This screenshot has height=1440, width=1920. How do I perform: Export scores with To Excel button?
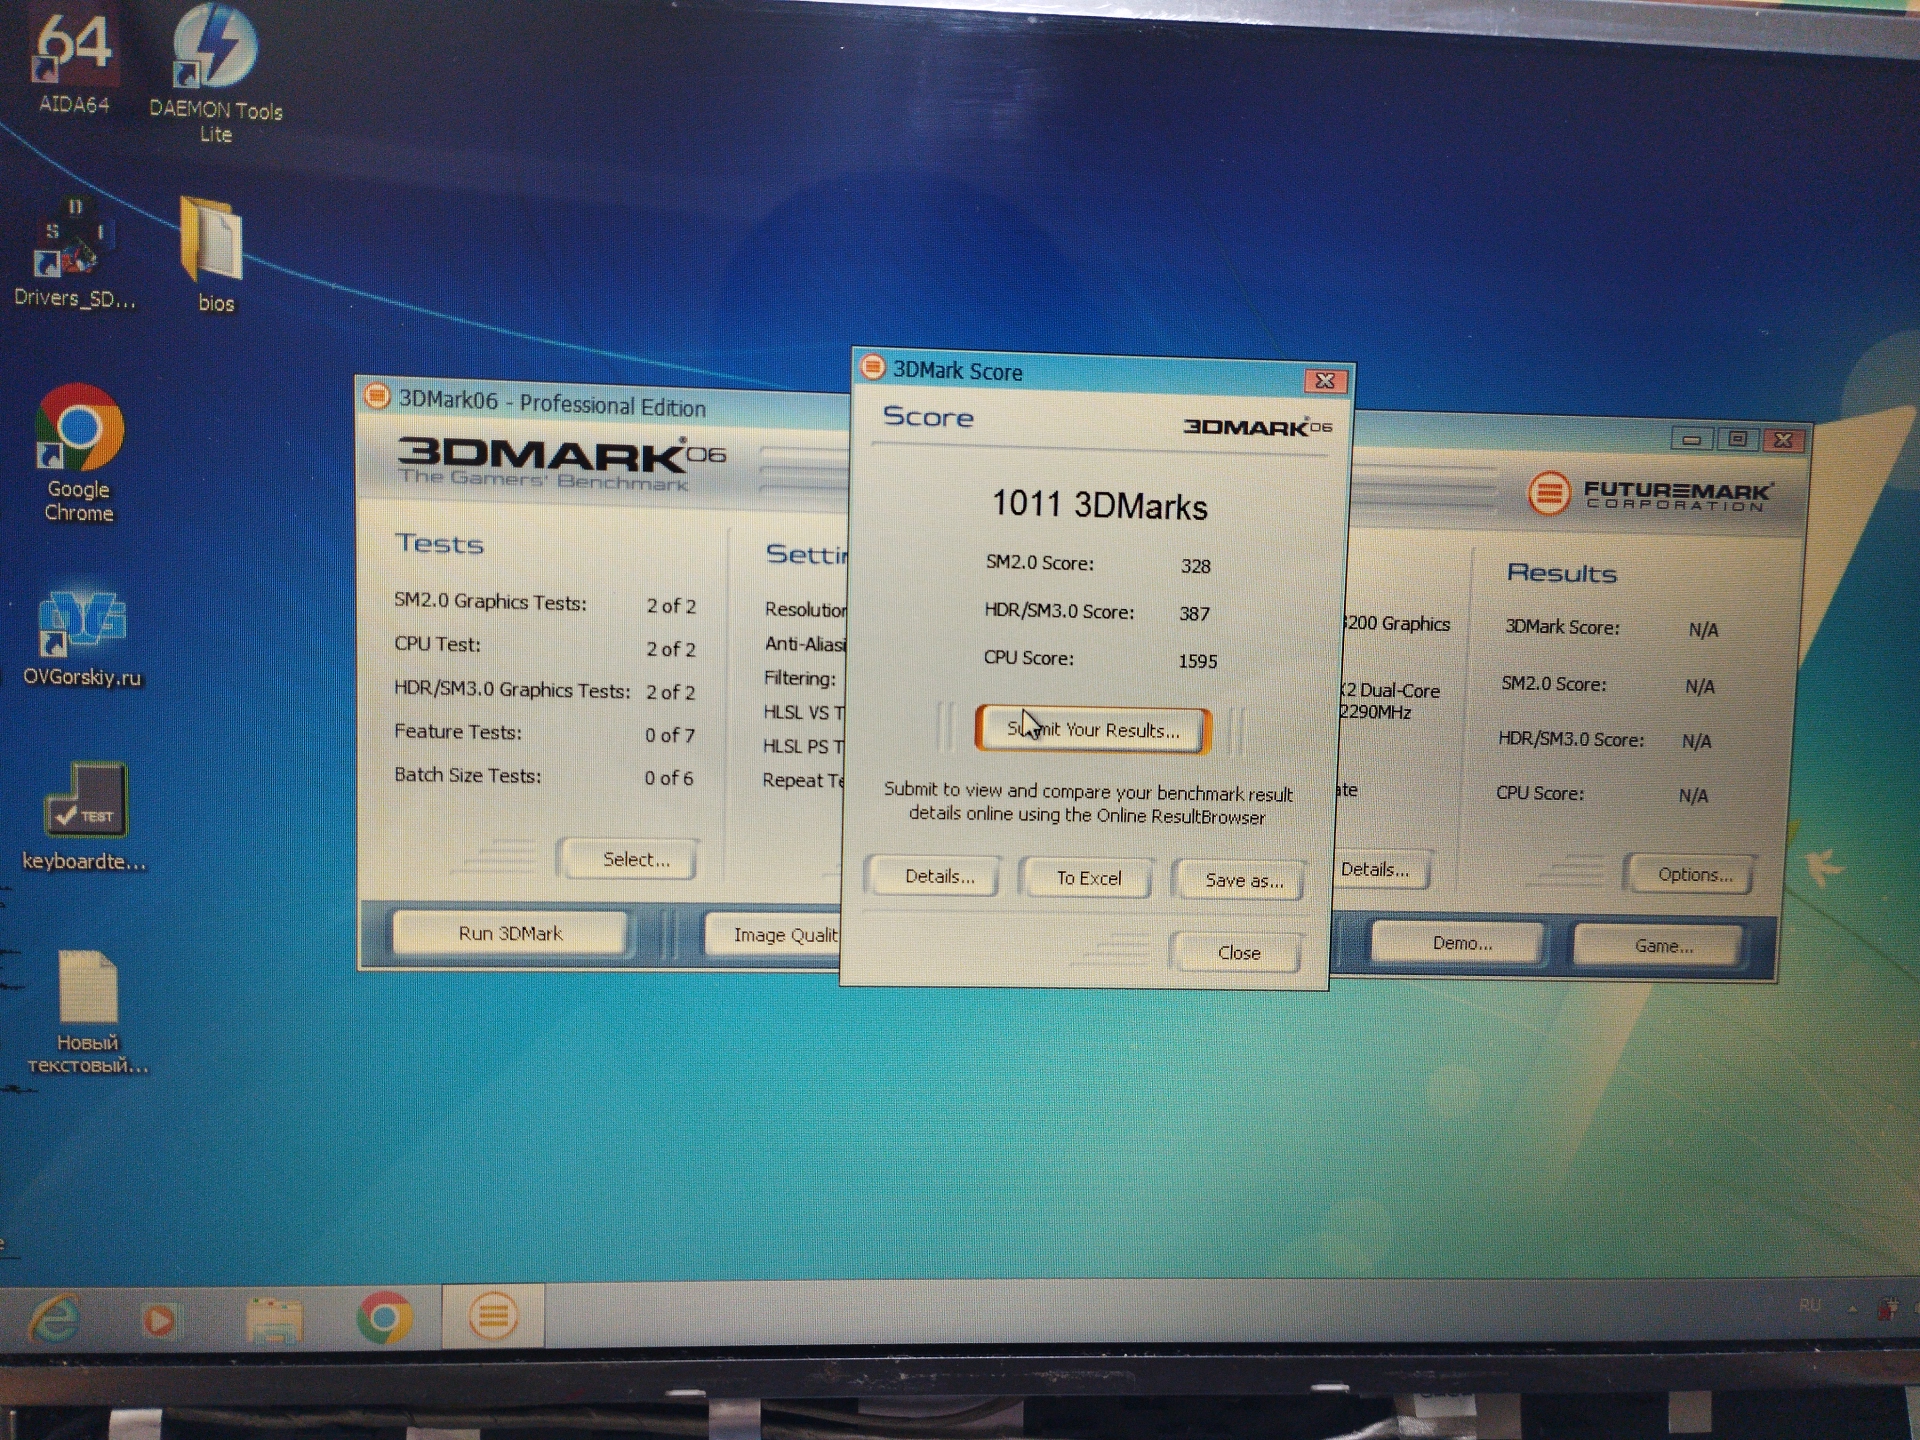click(x=1088, y=878)
